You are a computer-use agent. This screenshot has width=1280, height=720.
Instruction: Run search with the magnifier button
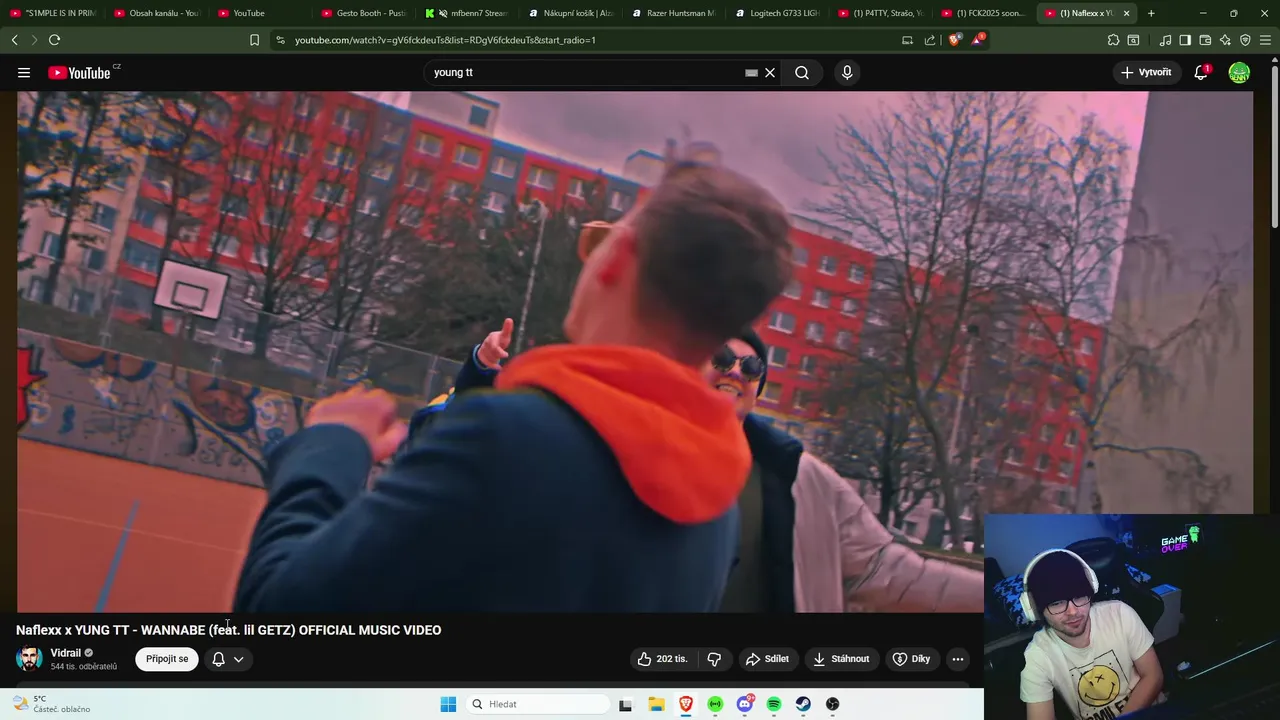(x=802, y=72)
